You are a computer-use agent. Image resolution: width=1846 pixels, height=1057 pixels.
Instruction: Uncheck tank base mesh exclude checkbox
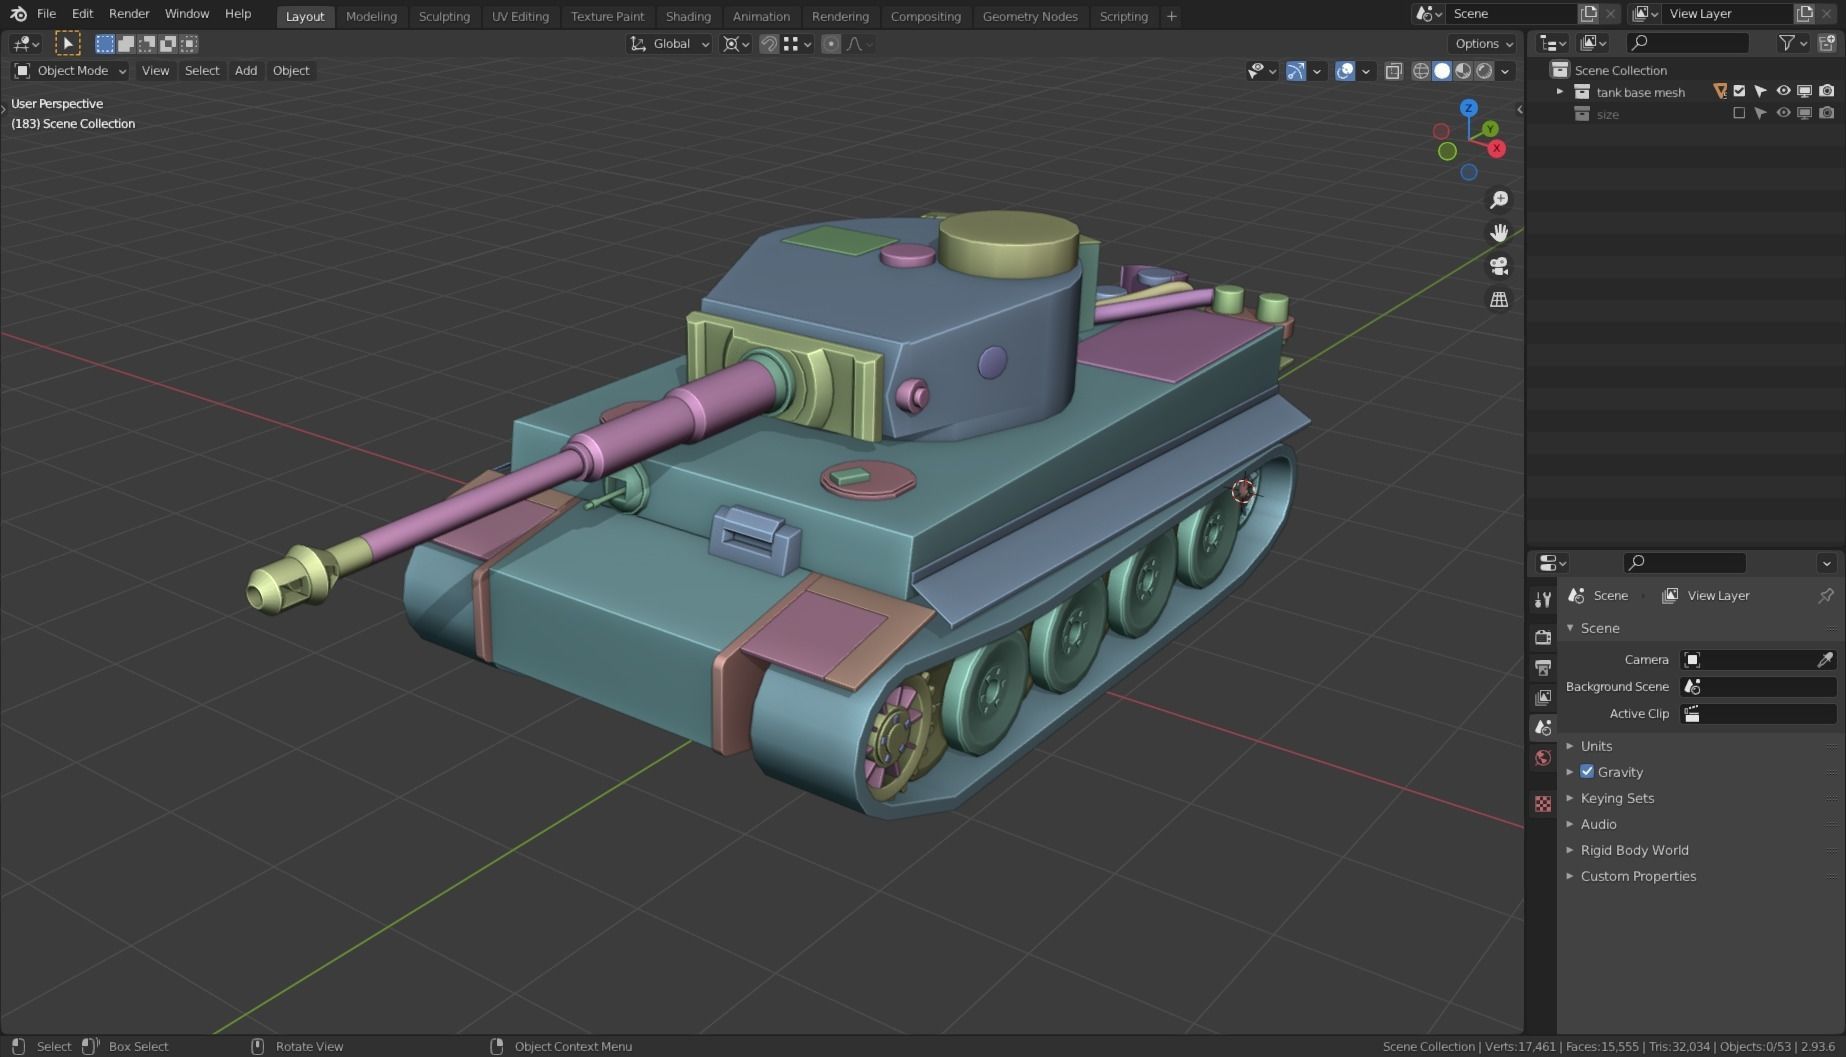point(1739,92)
